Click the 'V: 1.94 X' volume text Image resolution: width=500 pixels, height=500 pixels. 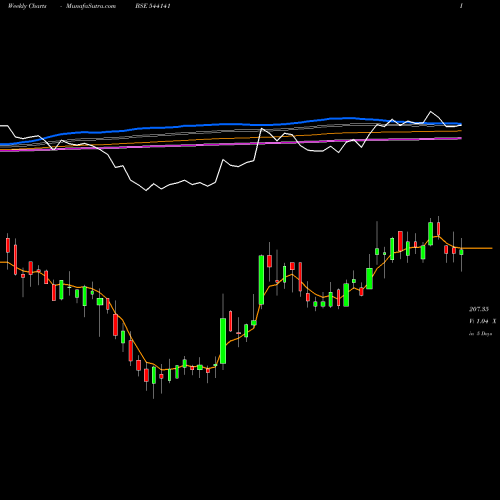tap(483, 321)
